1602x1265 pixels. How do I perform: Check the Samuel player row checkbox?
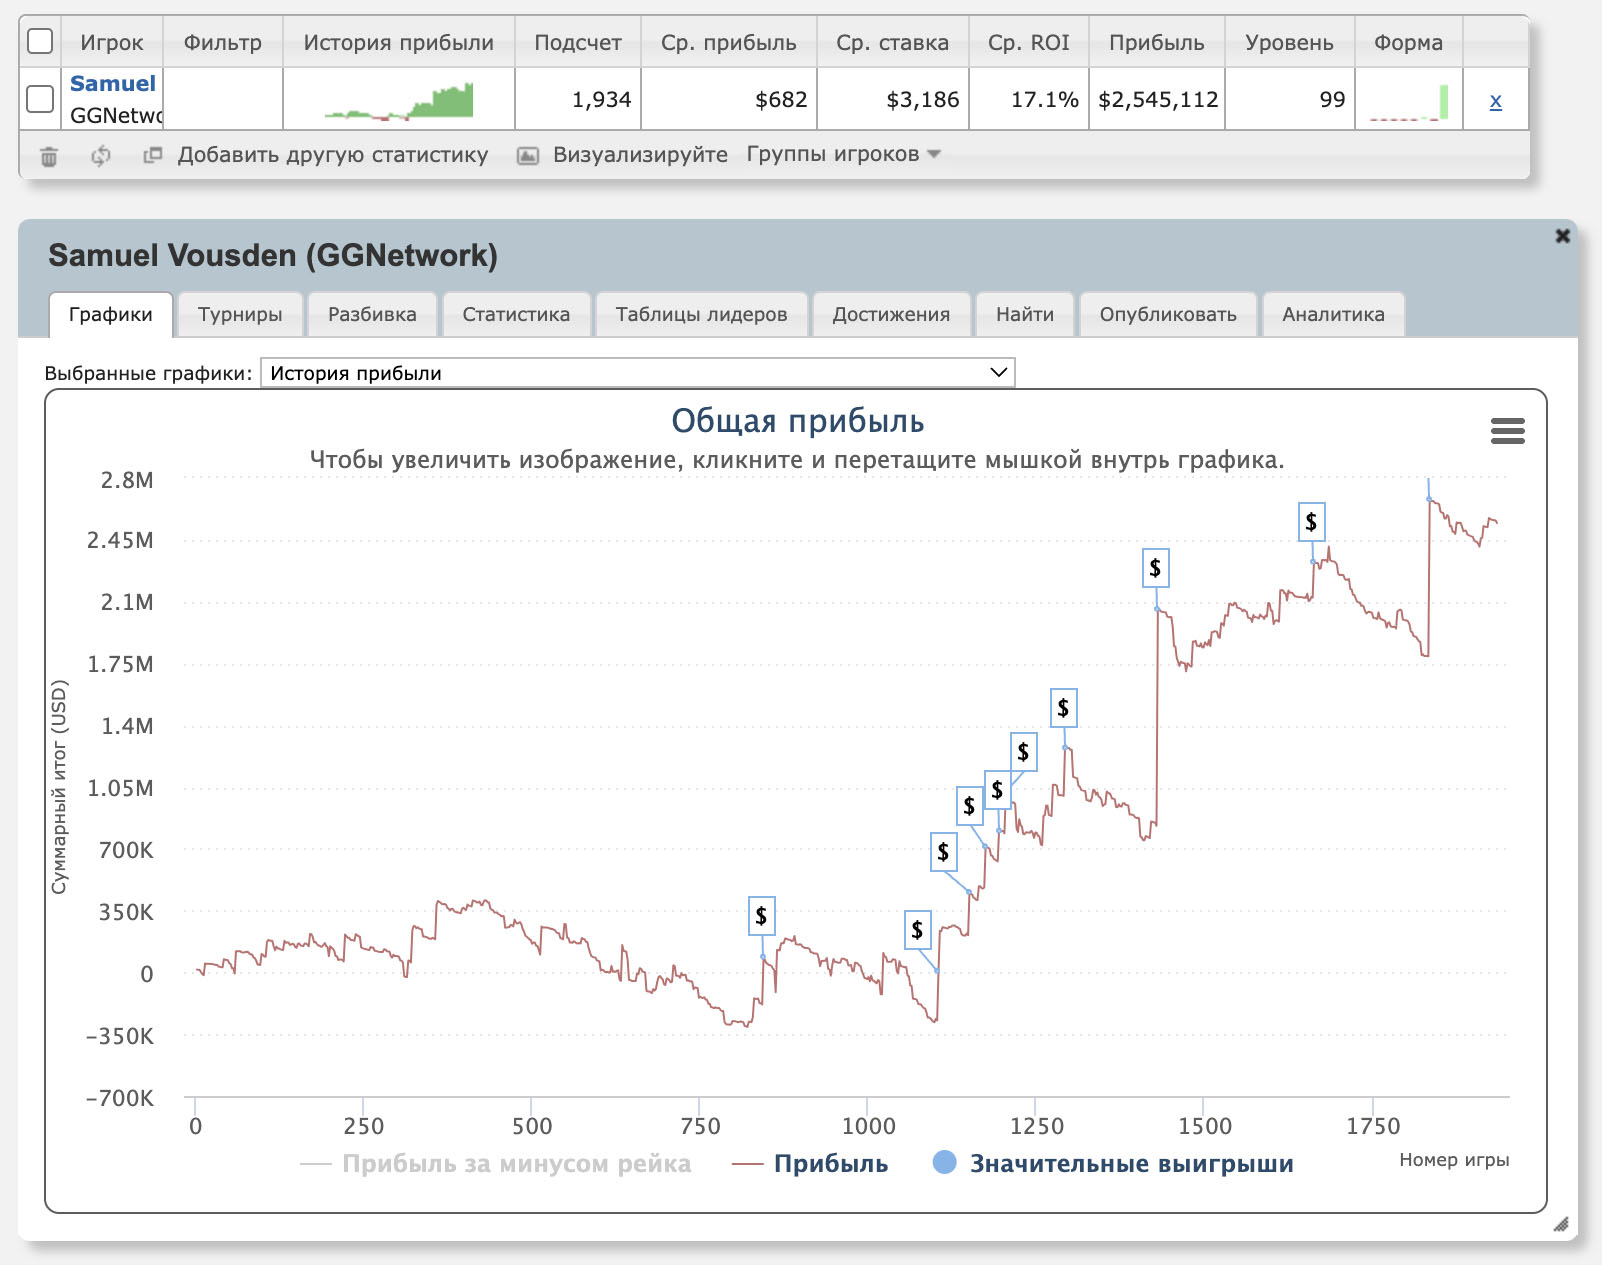click(40, 99)
